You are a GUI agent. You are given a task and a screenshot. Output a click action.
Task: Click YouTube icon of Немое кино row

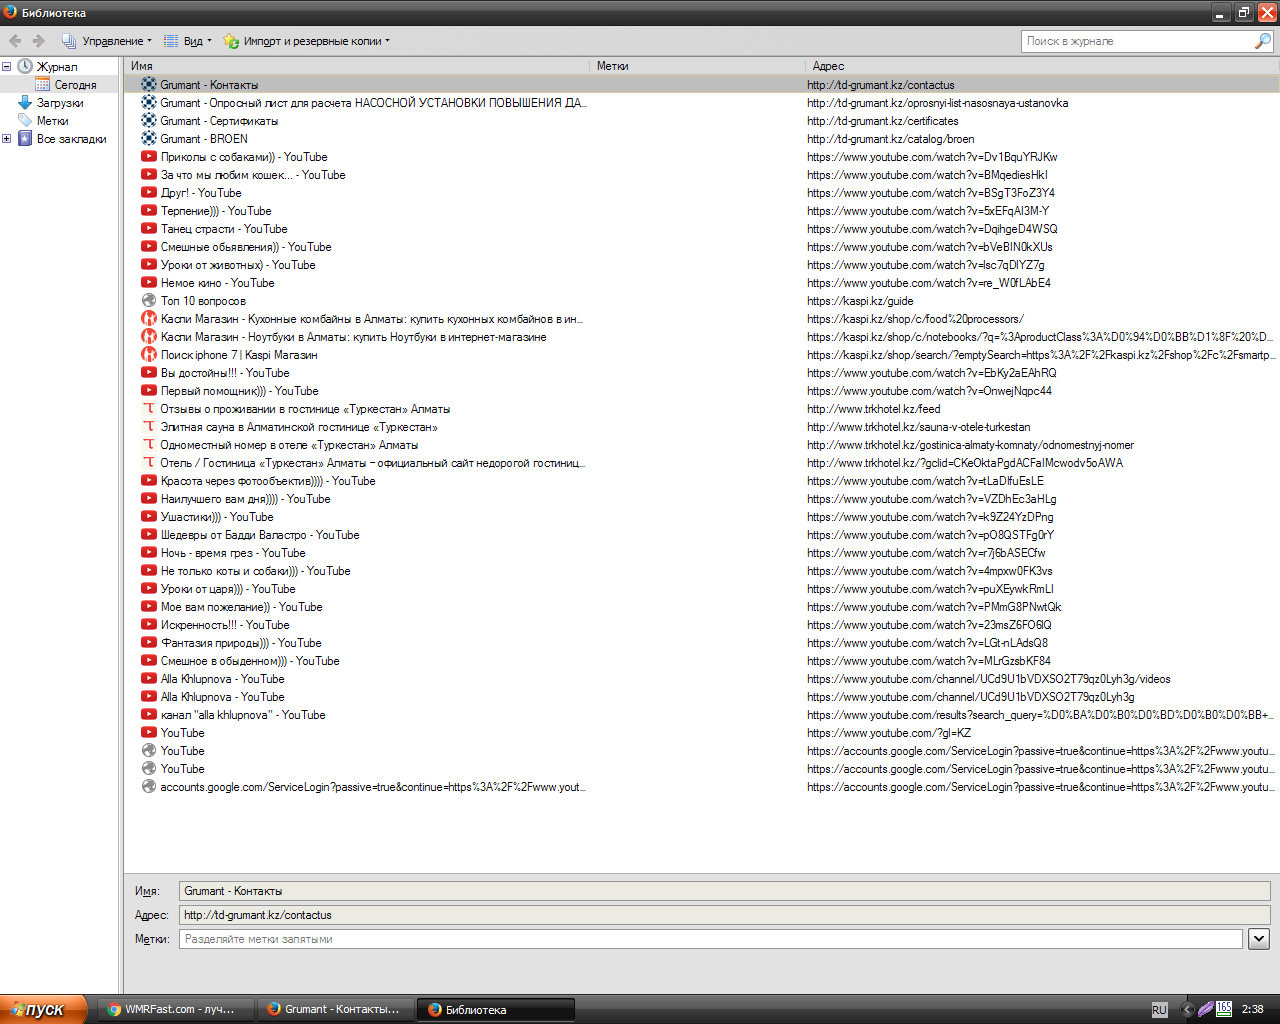pos(149,283)
